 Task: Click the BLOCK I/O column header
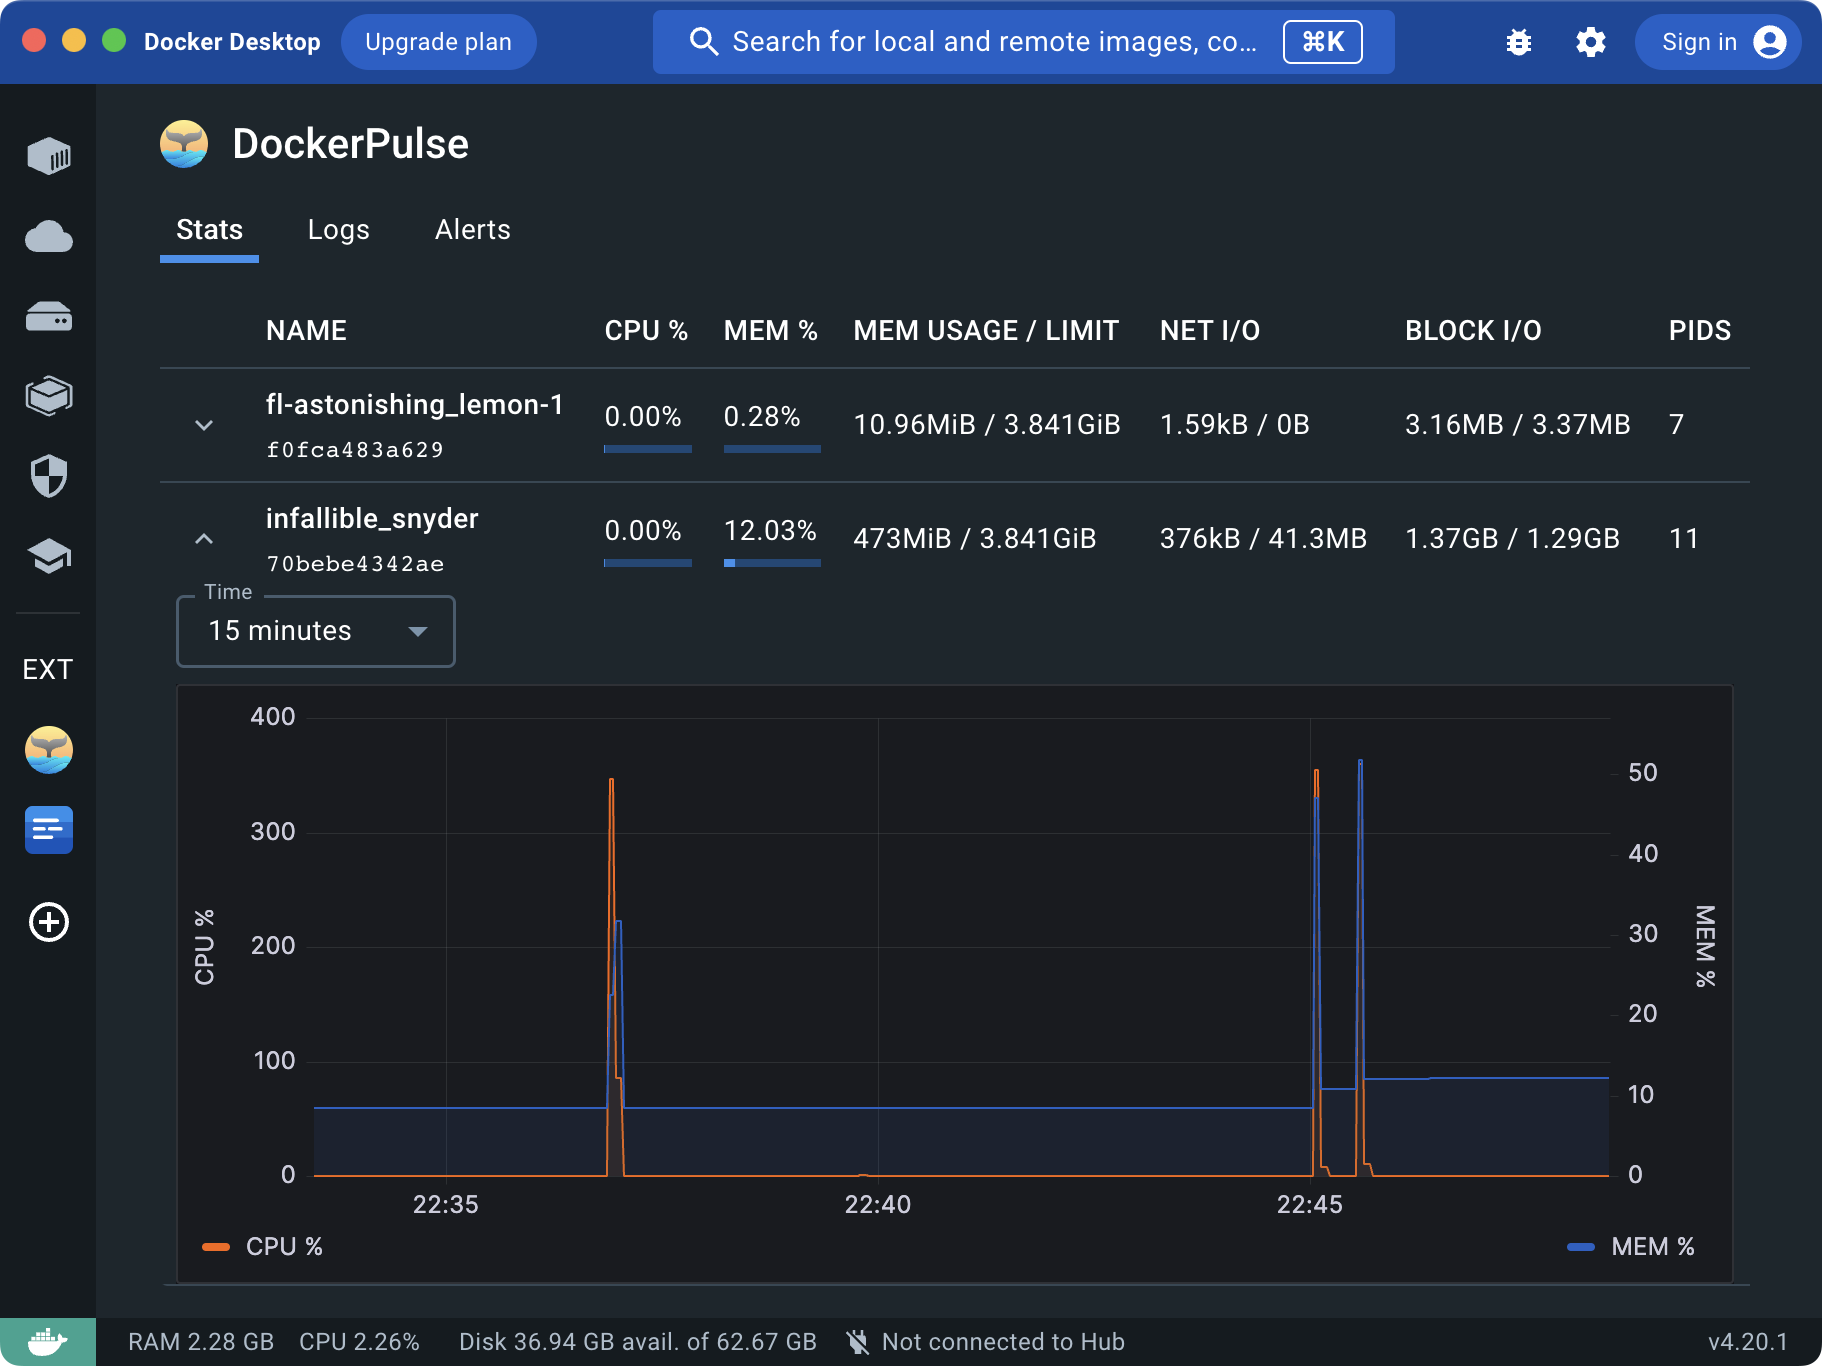(x=1474, y=331)
